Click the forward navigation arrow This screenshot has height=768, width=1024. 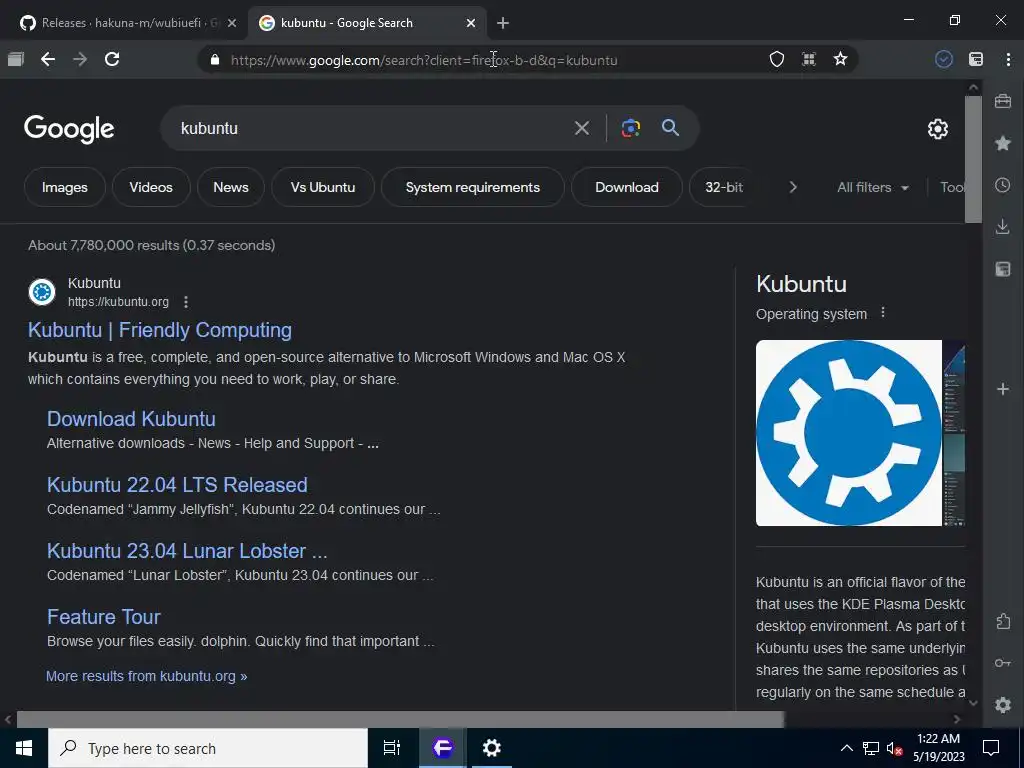[x=80, y=59]
